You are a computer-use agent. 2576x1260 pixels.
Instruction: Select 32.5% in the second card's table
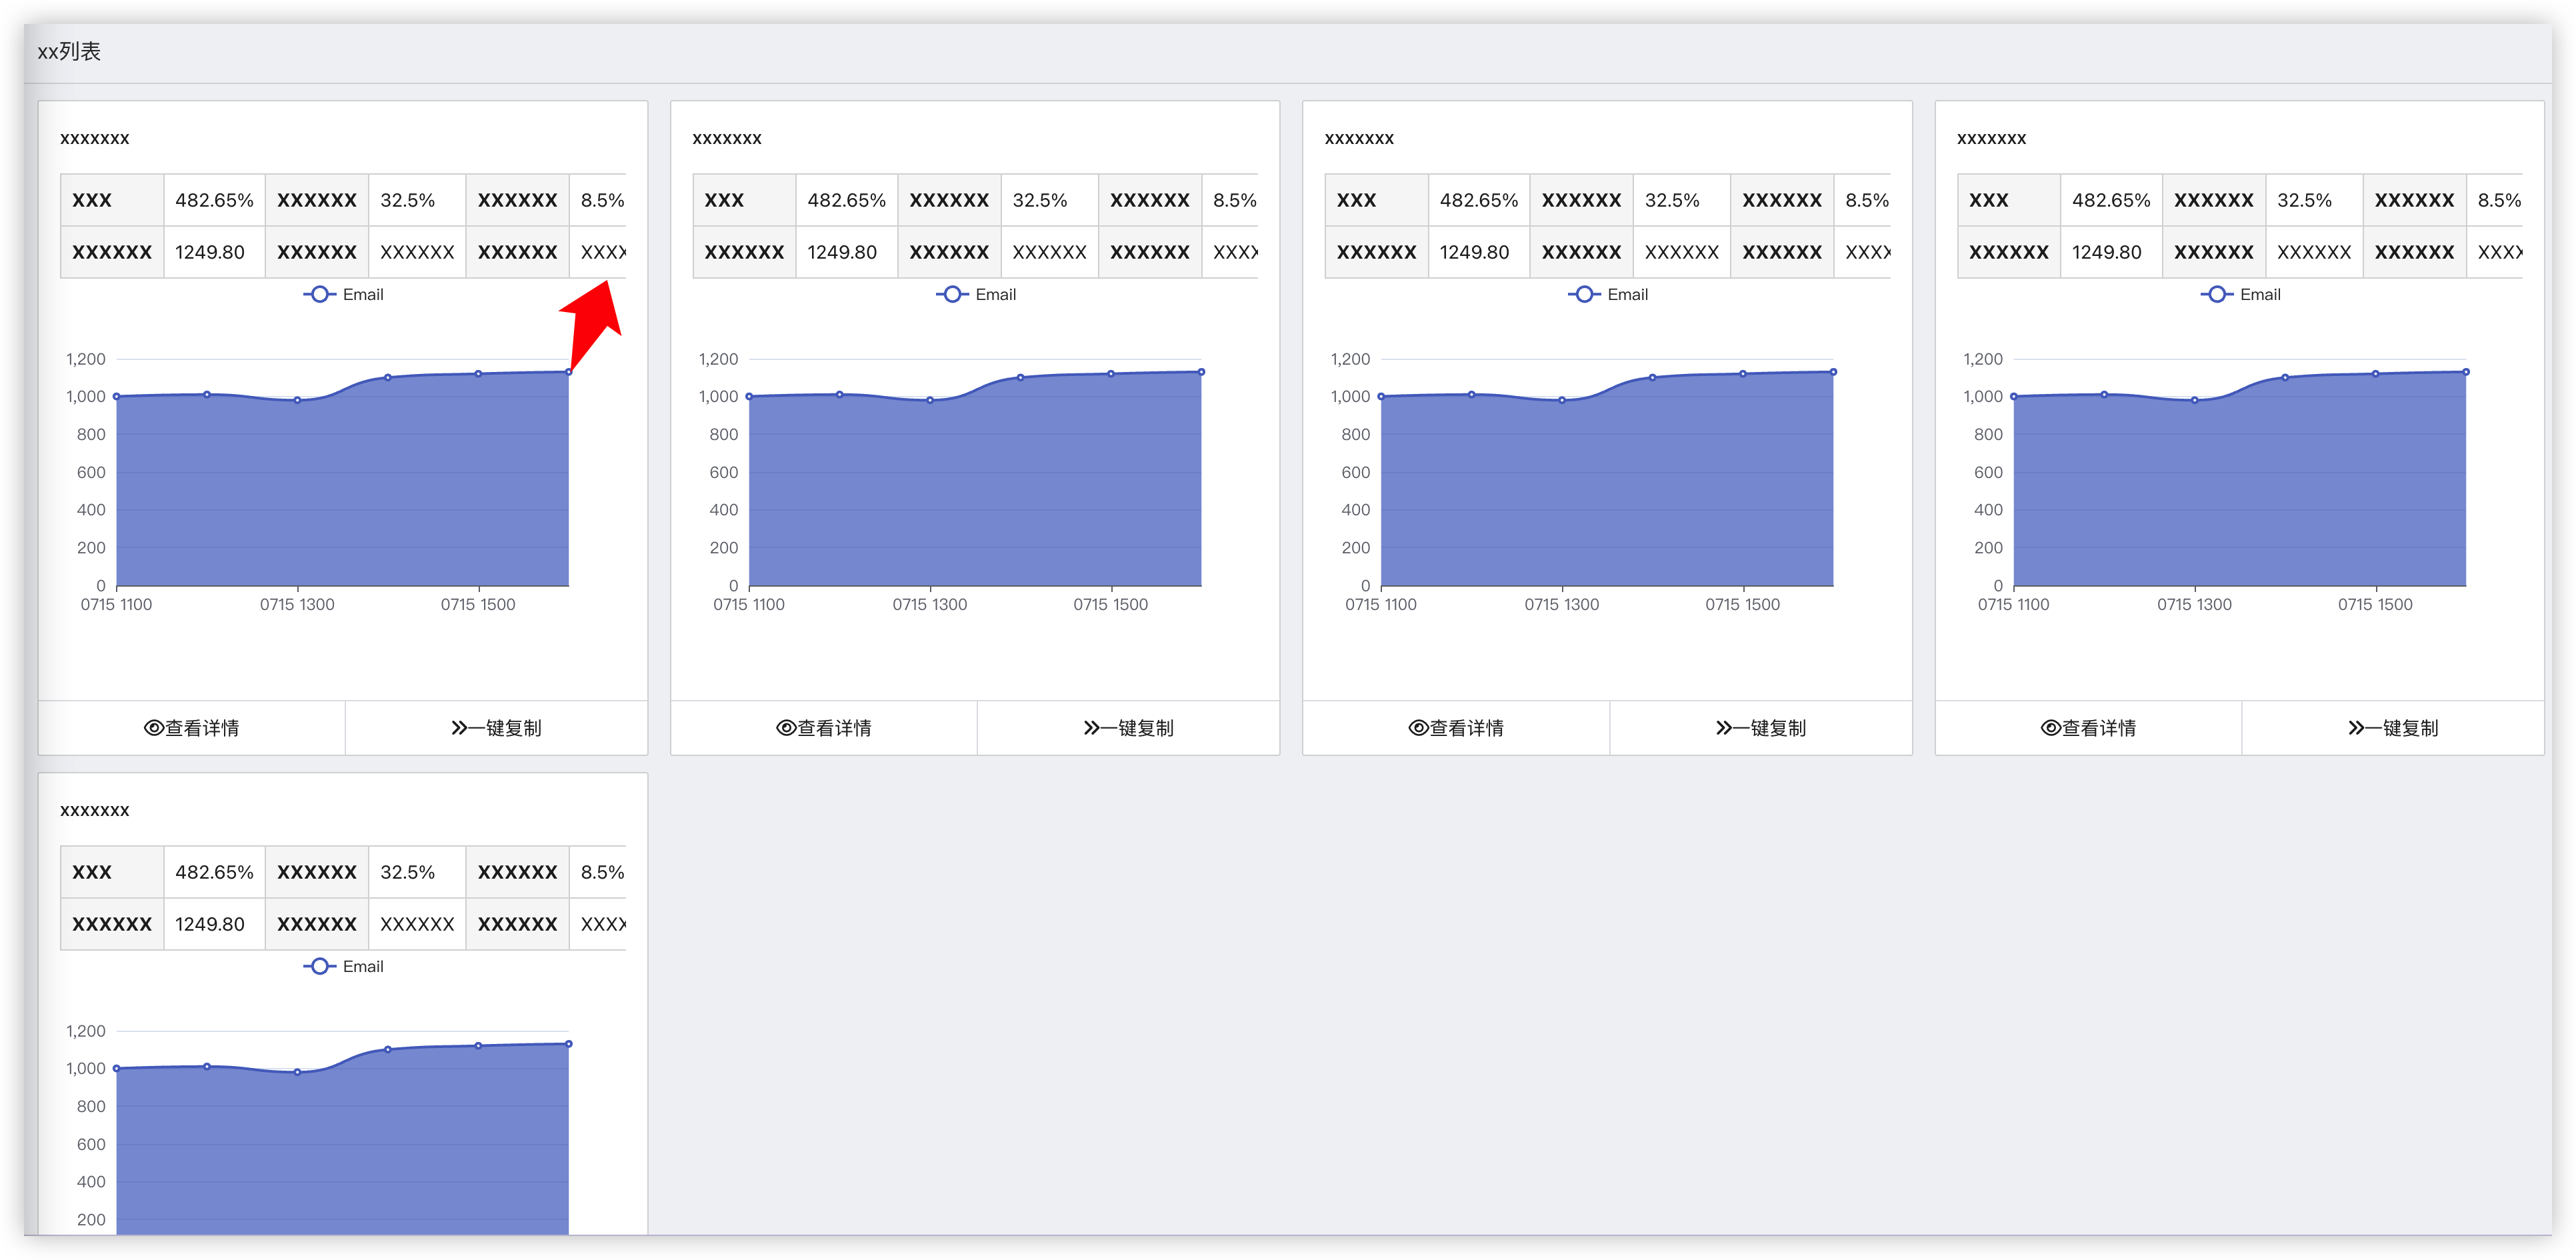point(1040,200)
